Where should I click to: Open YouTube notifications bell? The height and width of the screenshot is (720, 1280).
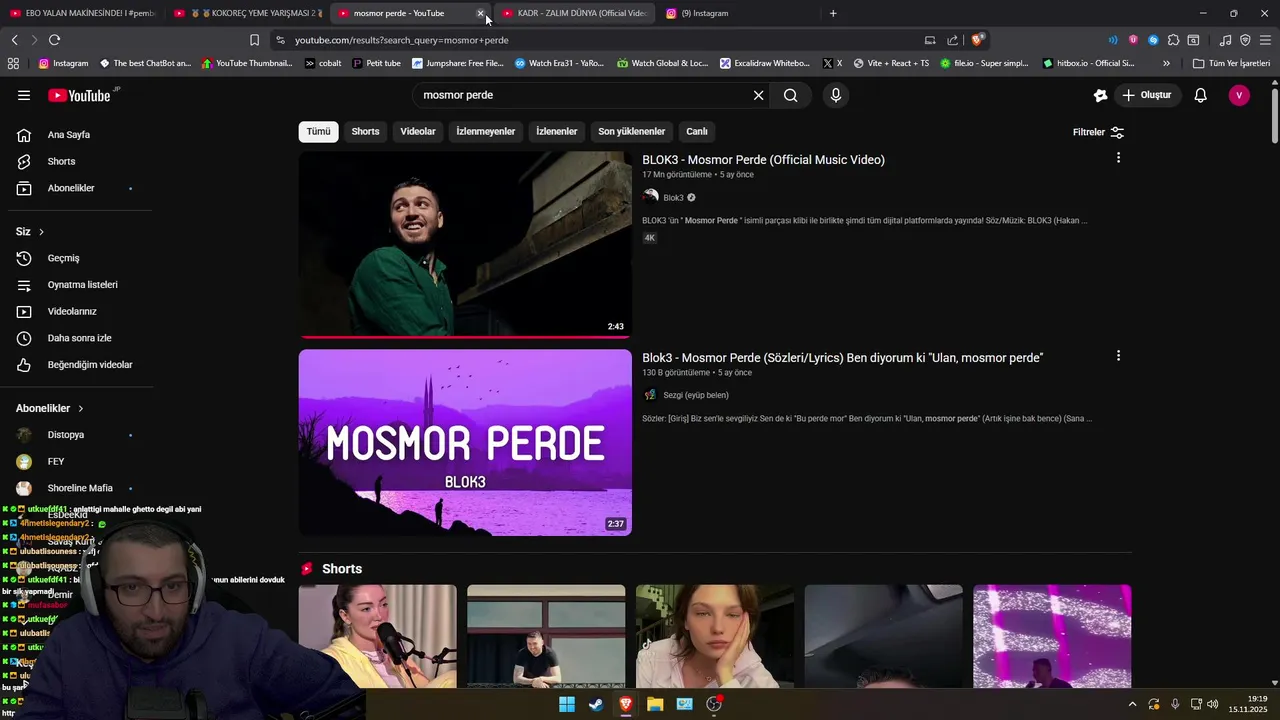(1201, 95)
